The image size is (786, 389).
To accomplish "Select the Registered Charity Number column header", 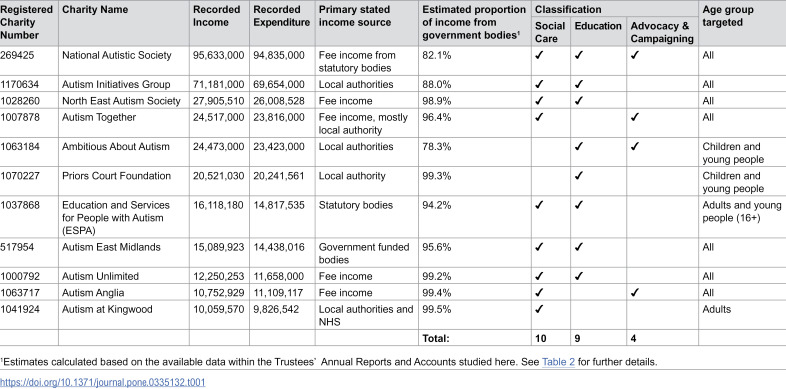I will [29, 23].
